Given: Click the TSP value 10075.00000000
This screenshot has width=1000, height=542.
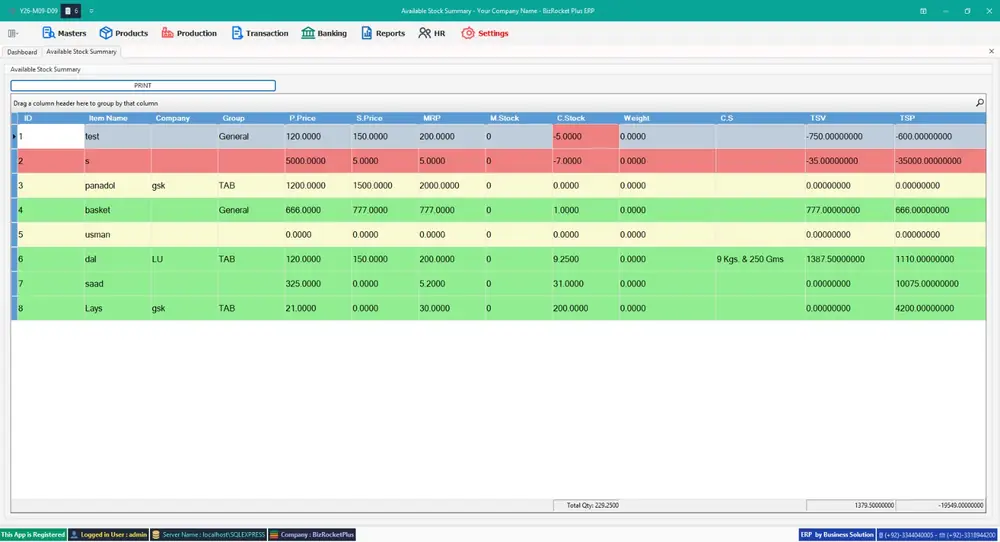Looking at the screenshot, I should (940, 284).
